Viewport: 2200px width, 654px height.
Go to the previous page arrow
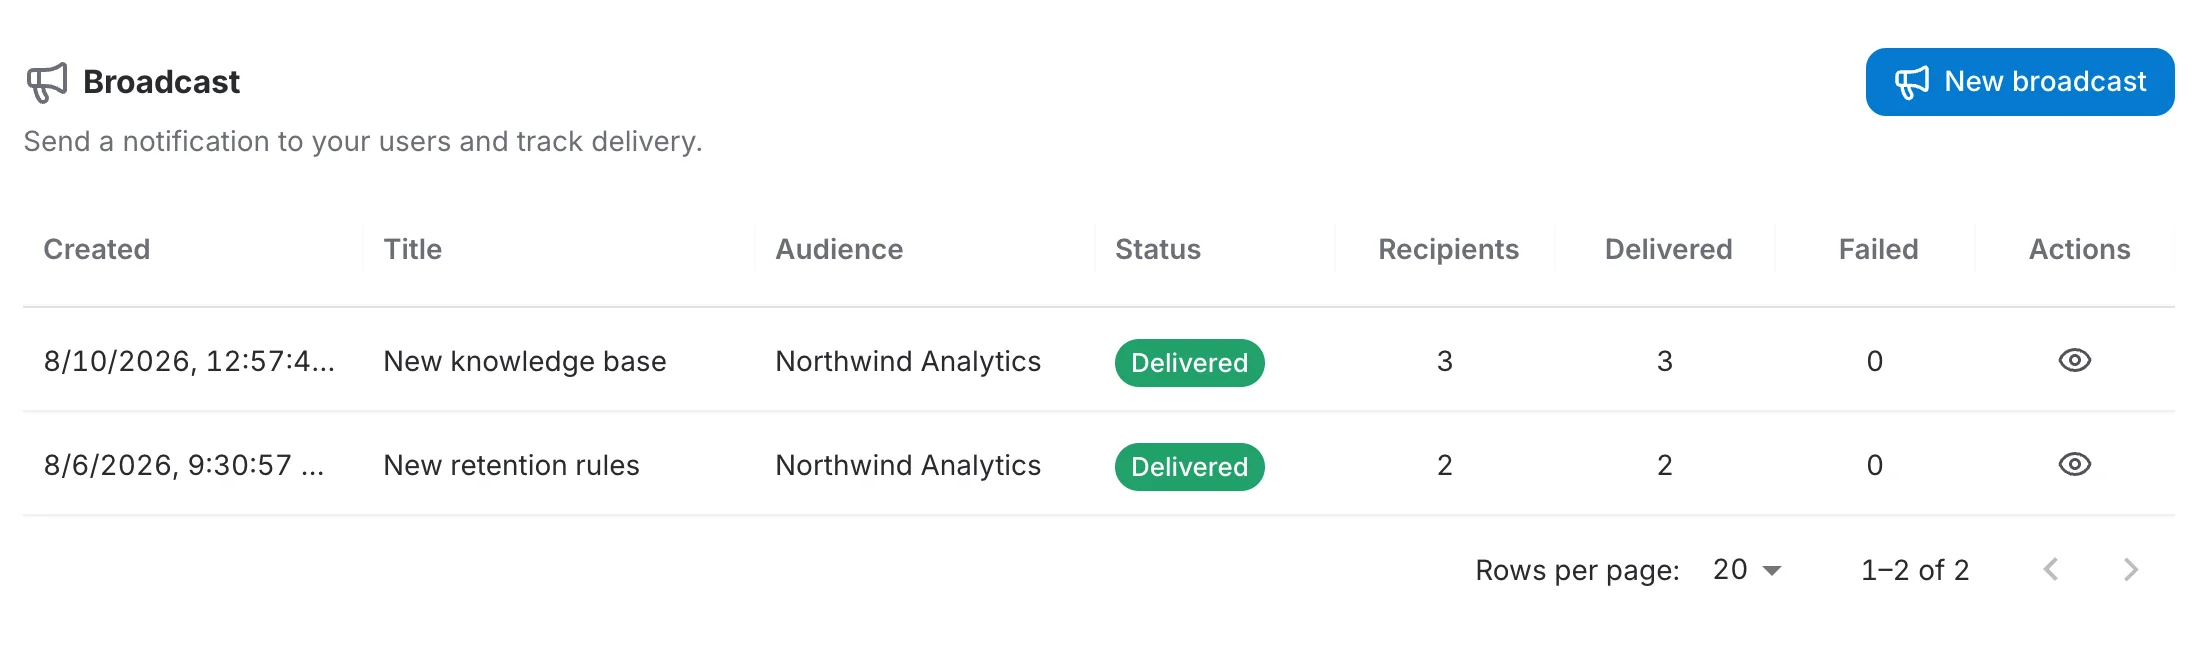(2051, 570)
